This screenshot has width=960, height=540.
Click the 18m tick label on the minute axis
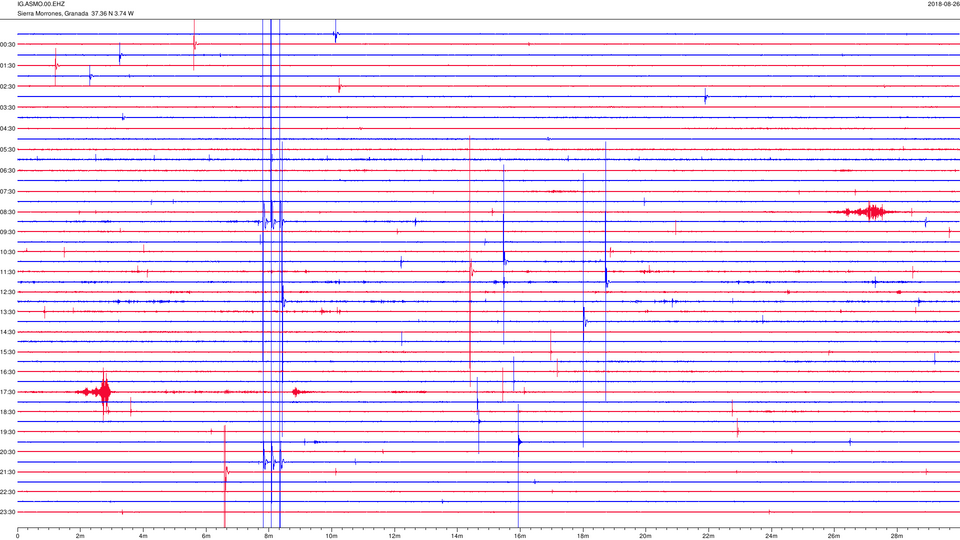[x=582, y=536]
